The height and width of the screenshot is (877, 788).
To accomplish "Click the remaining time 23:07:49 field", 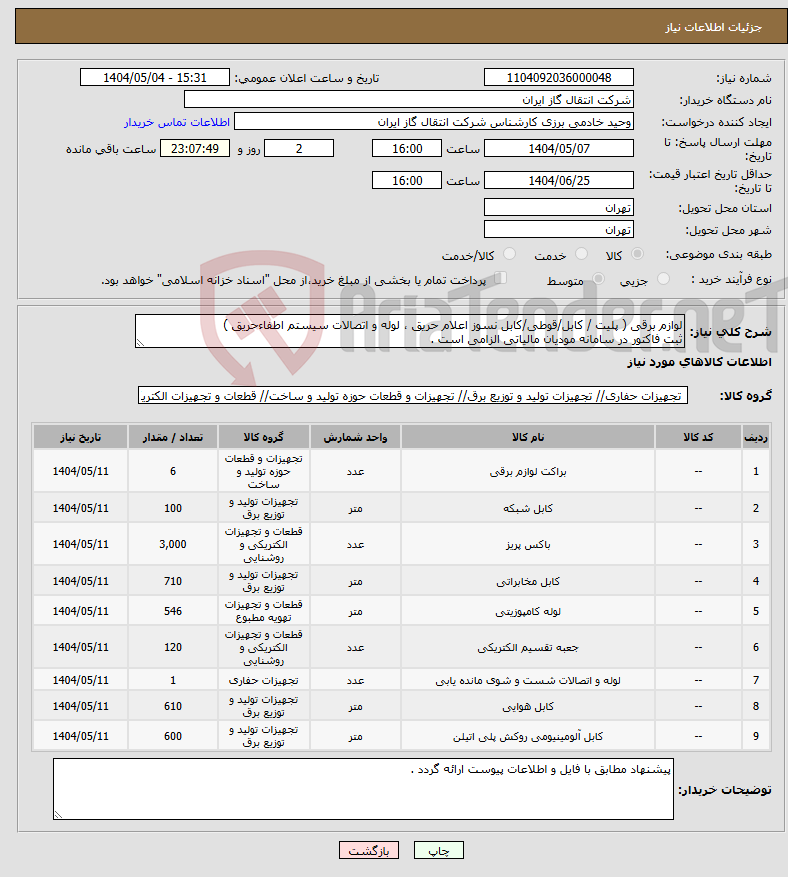I will [x=195, y=149].
